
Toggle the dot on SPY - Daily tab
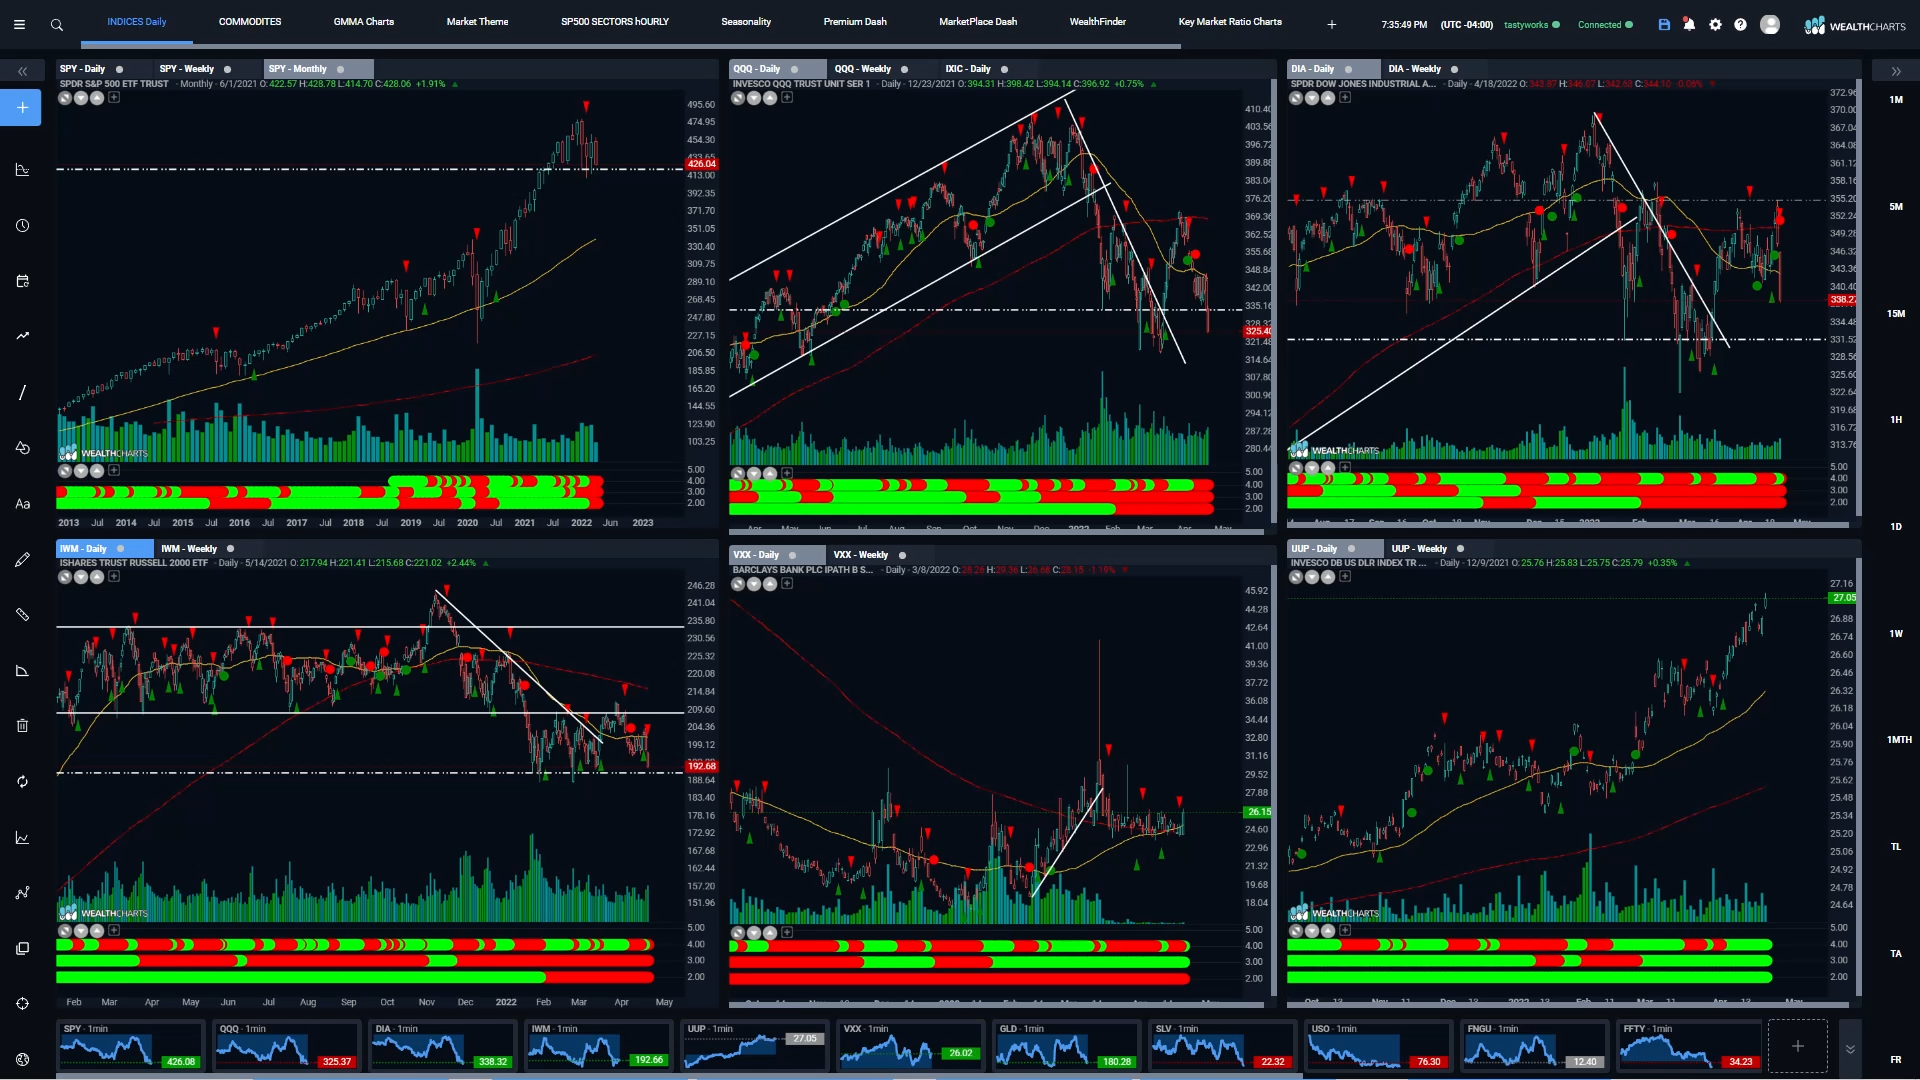tap(119, 69)
